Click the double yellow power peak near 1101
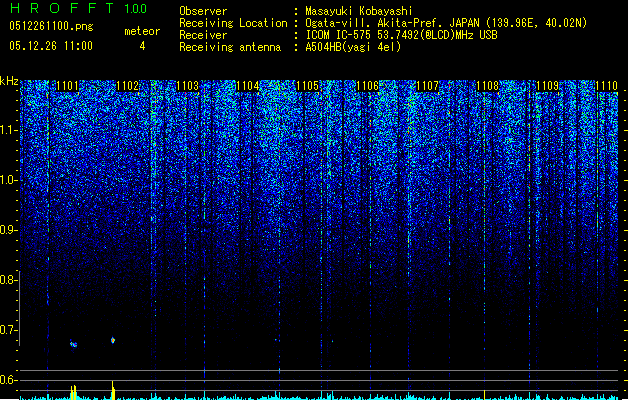Viewport: 629px width, 400px height. [73, 392]
